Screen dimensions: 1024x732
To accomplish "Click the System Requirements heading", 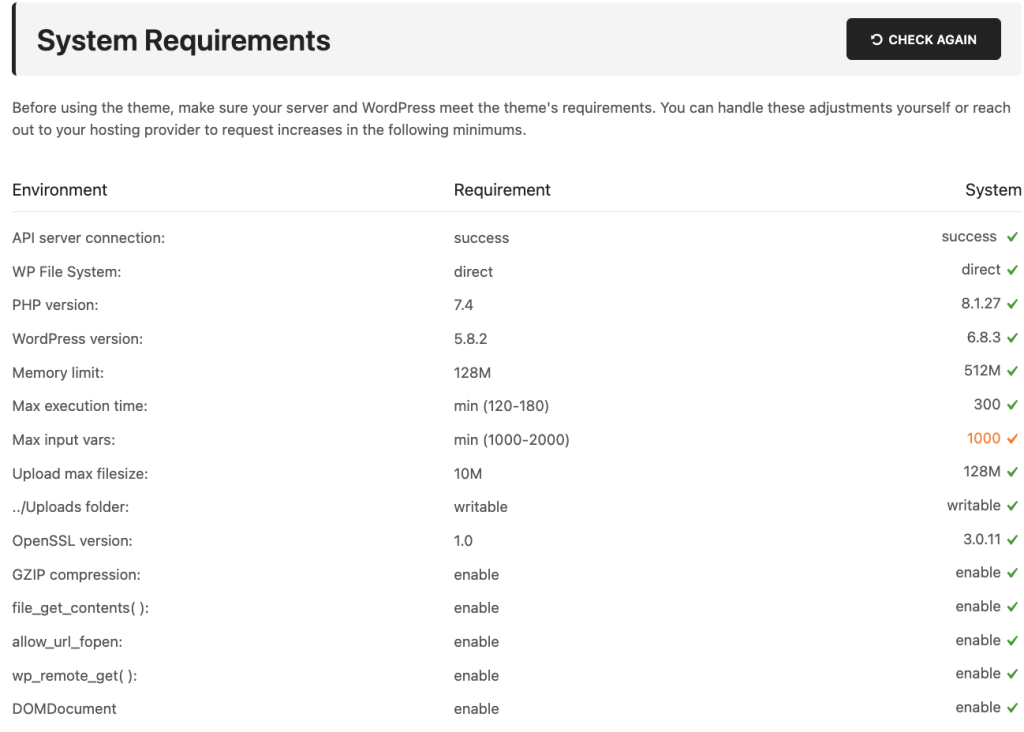I will [184, 40].
